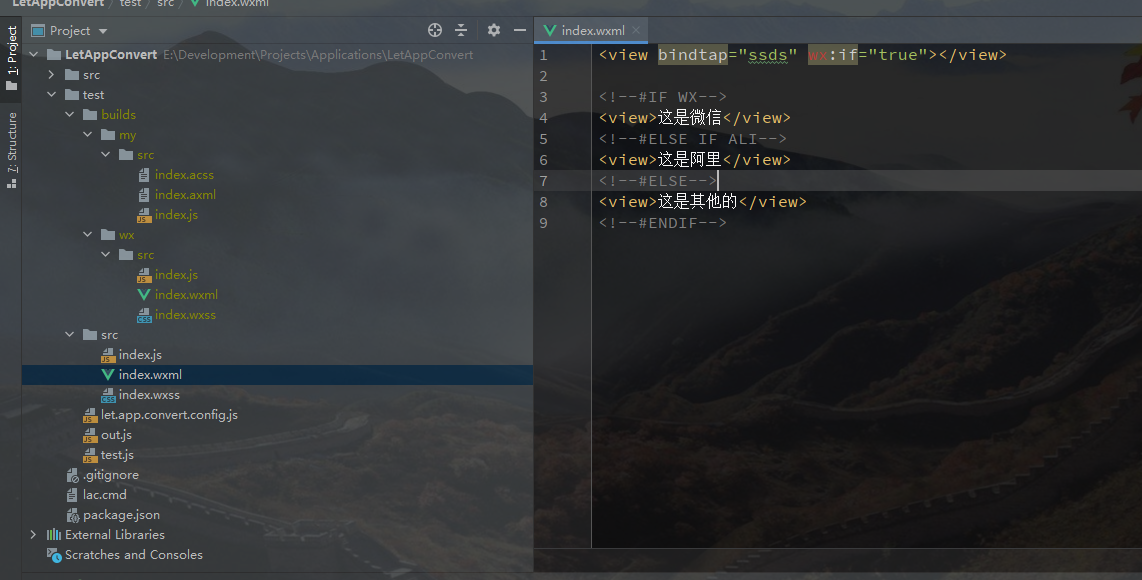Expand External Libraries node

pos(33,535)
